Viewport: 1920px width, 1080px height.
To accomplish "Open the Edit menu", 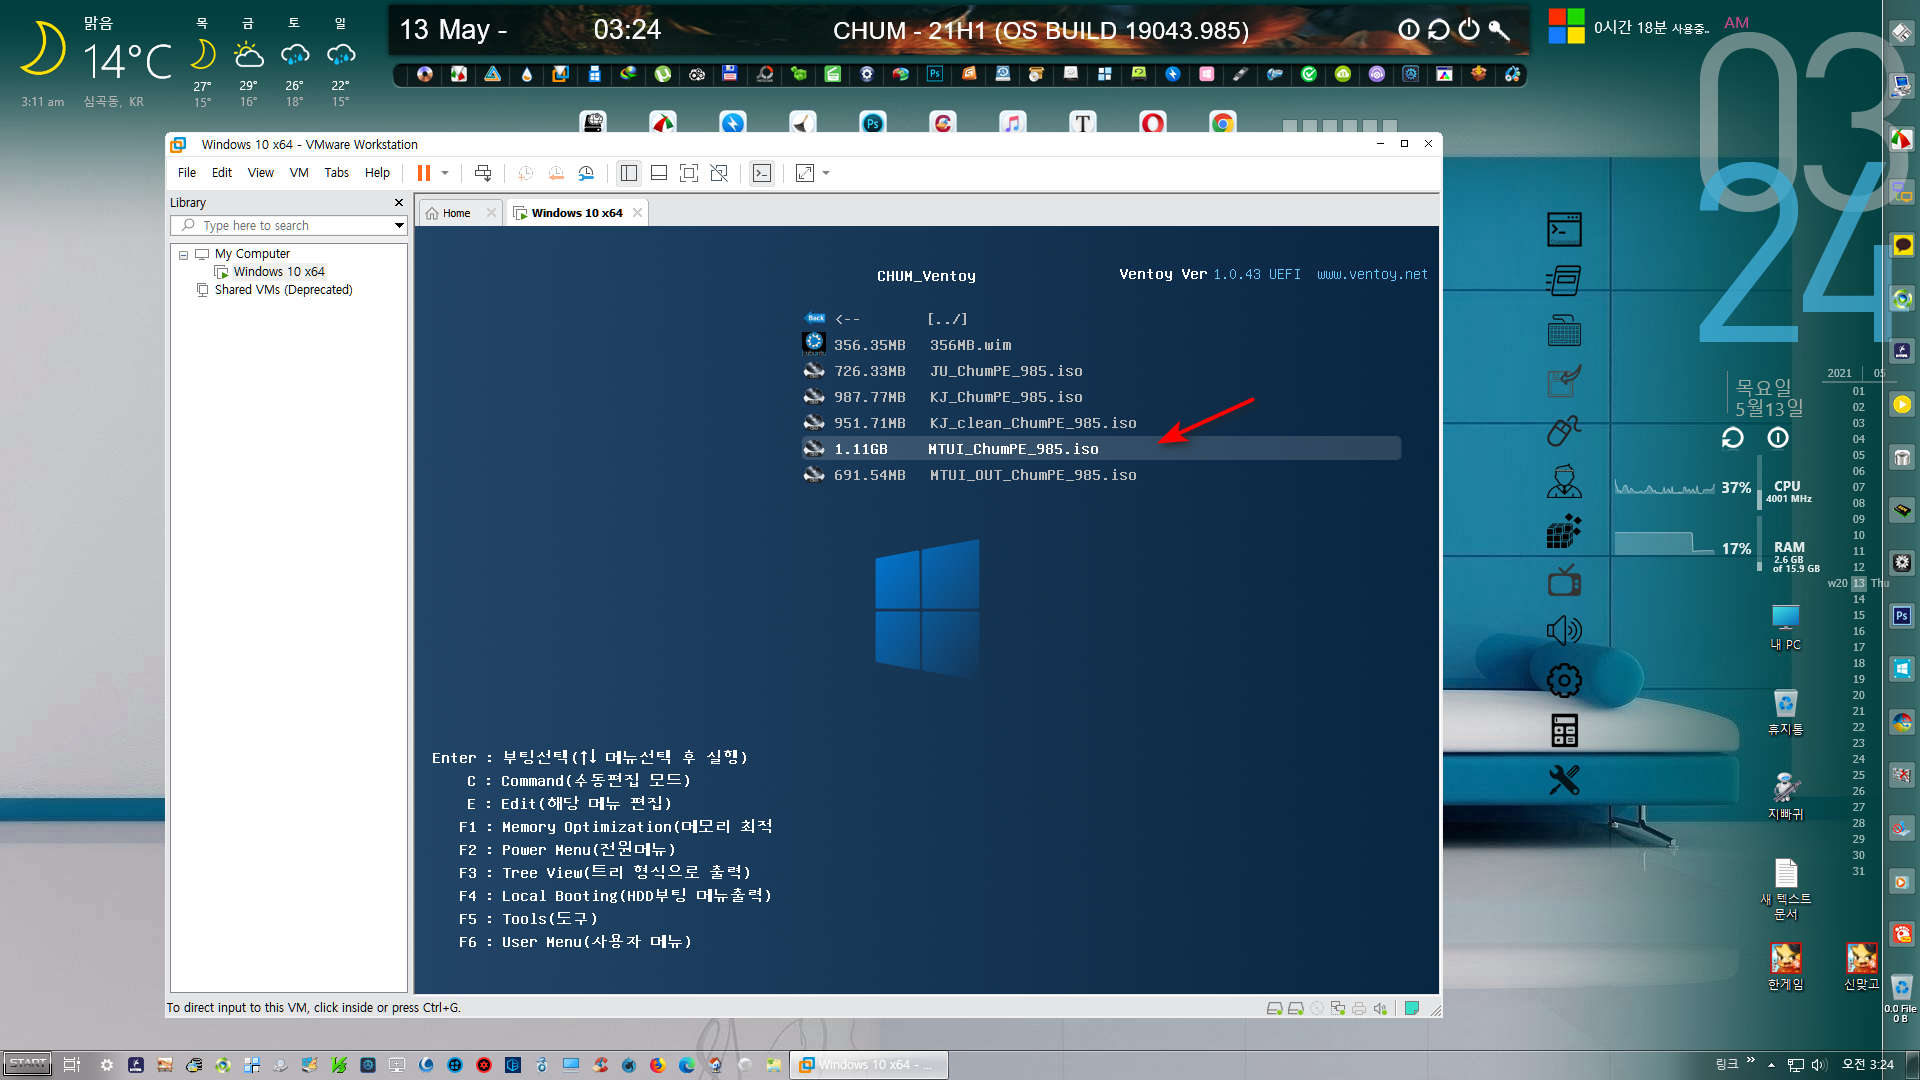I will point(222,173).
